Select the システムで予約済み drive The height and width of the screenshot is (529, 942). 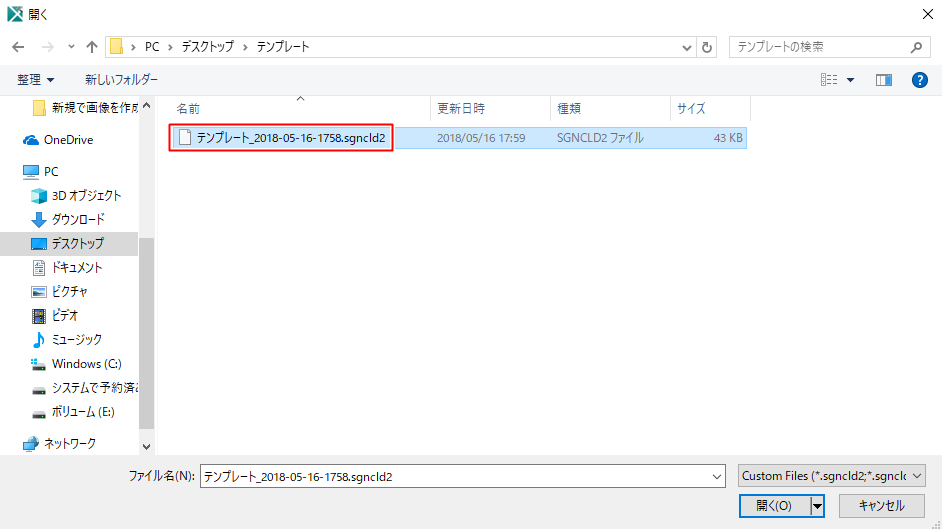[84, 388]
